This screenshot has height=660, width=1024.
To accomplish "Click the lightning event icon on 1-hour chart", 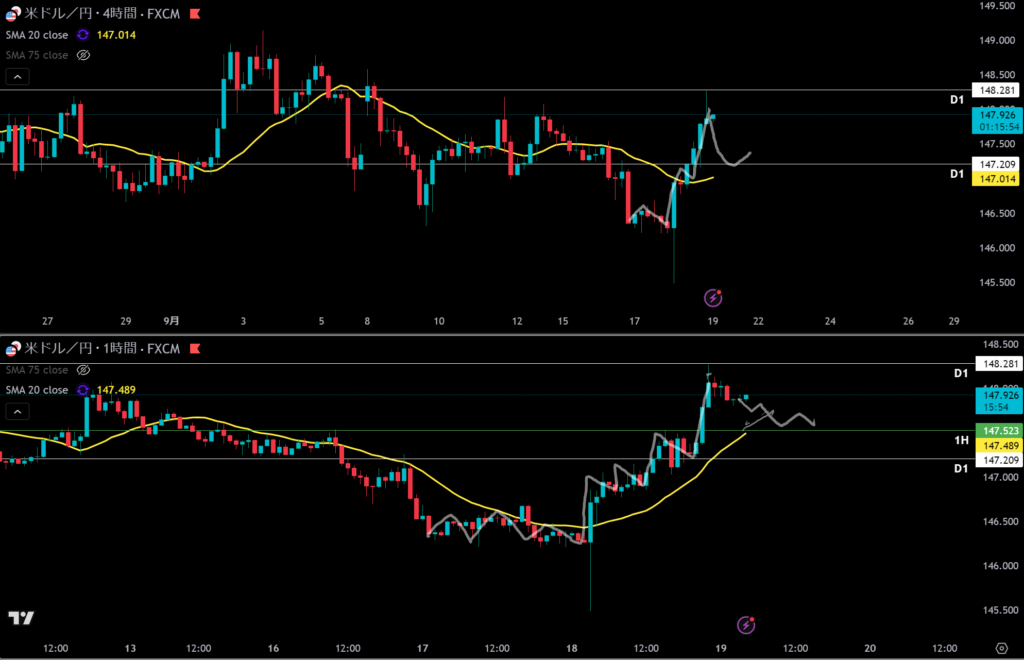I will coord(746,625).
